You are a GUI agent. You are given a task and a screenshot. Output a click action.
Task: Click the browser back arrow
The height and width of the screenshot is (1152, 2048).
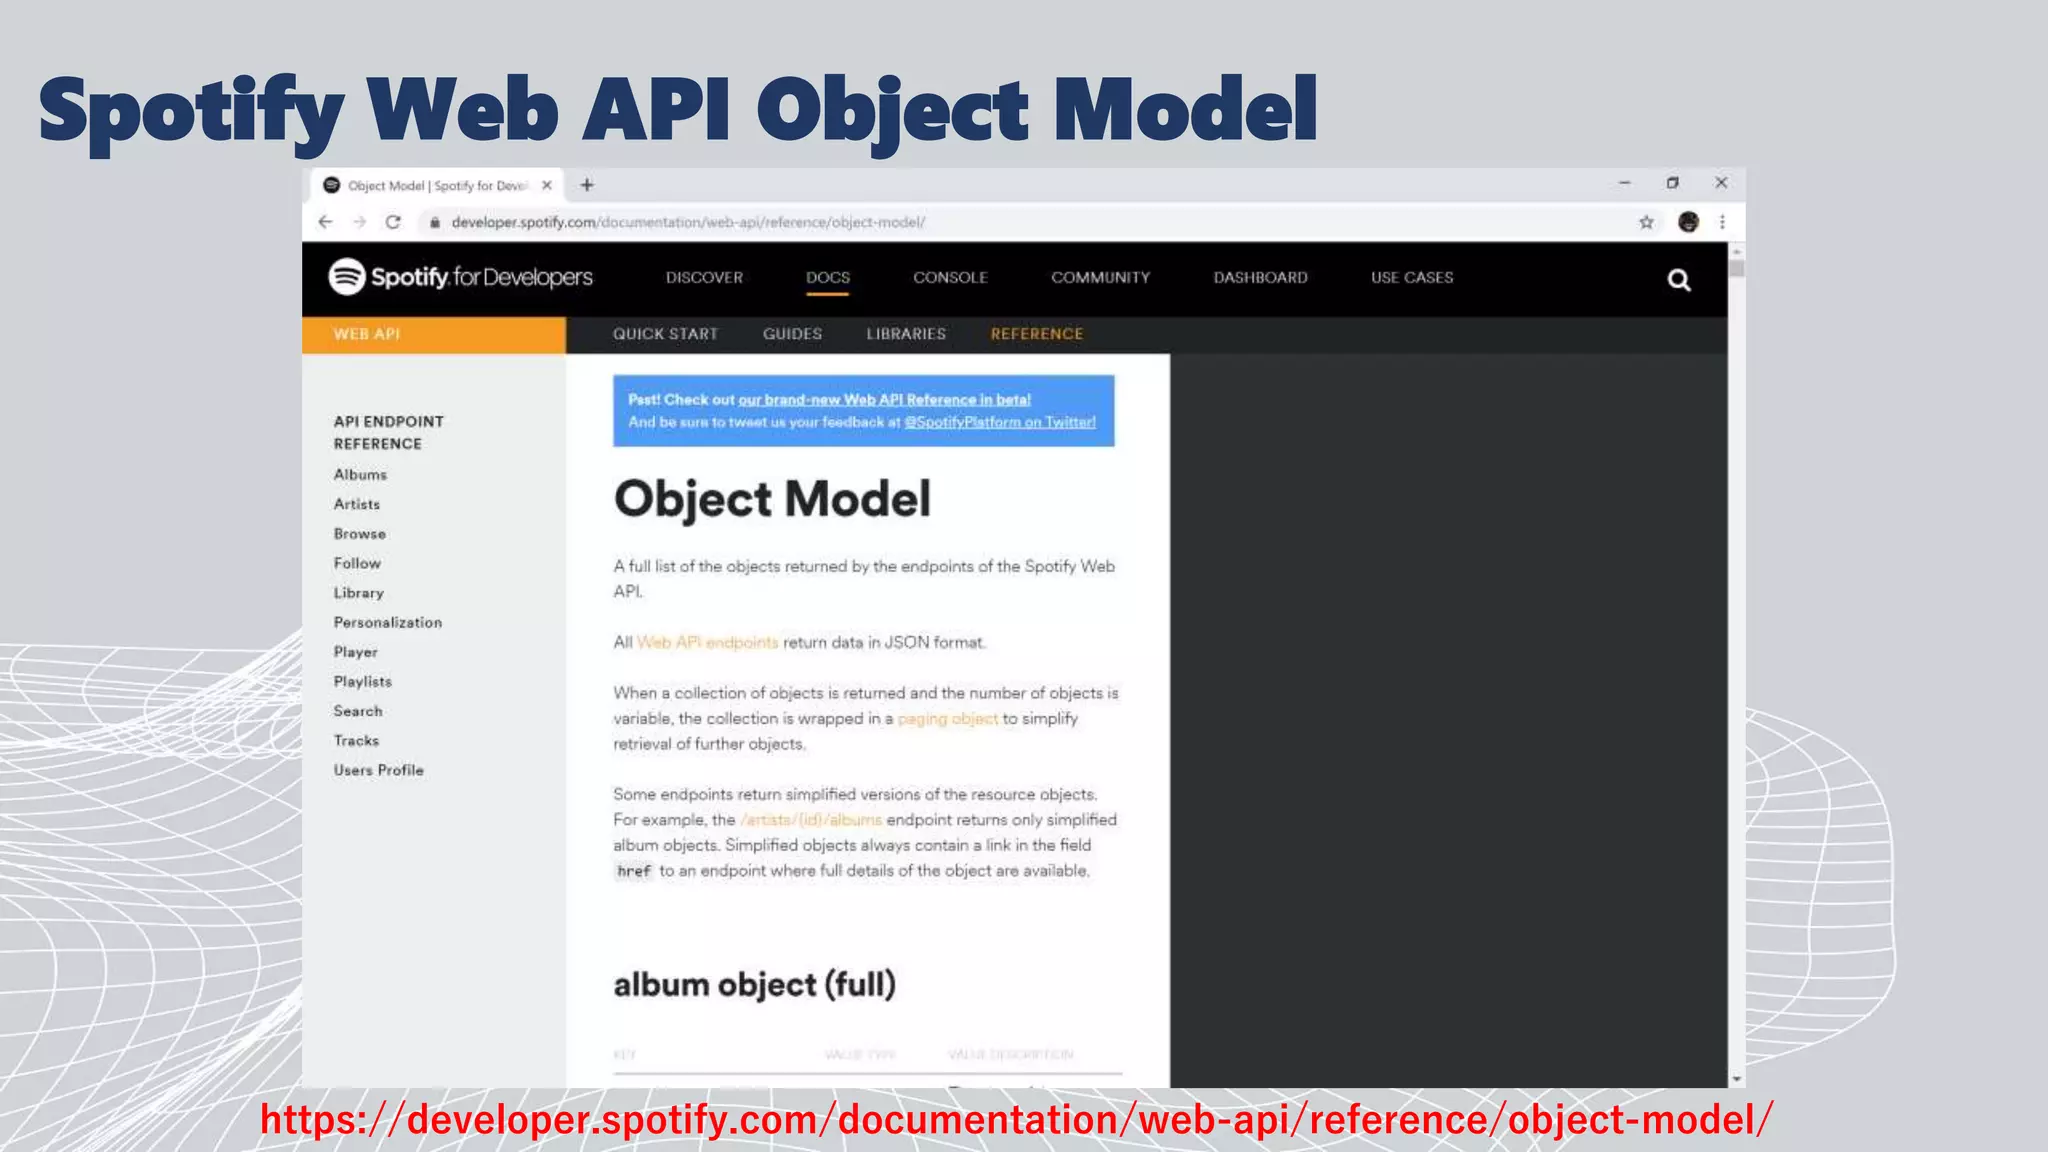click(325, 222)
